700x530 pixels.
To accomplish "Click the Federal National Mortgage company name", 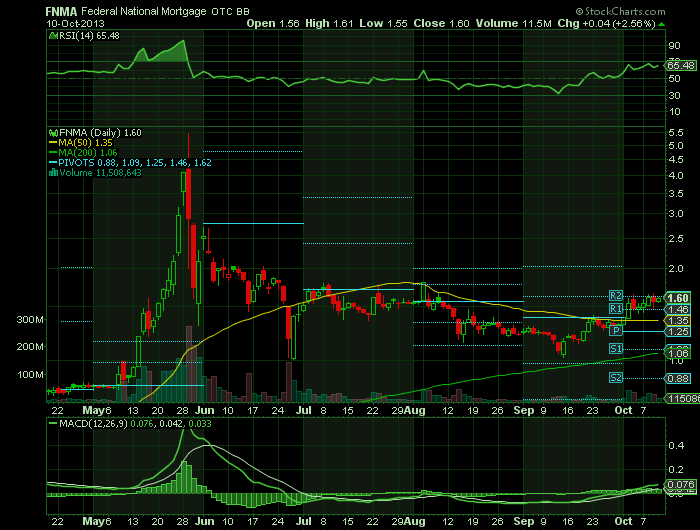I will click(x=144, y=12).
